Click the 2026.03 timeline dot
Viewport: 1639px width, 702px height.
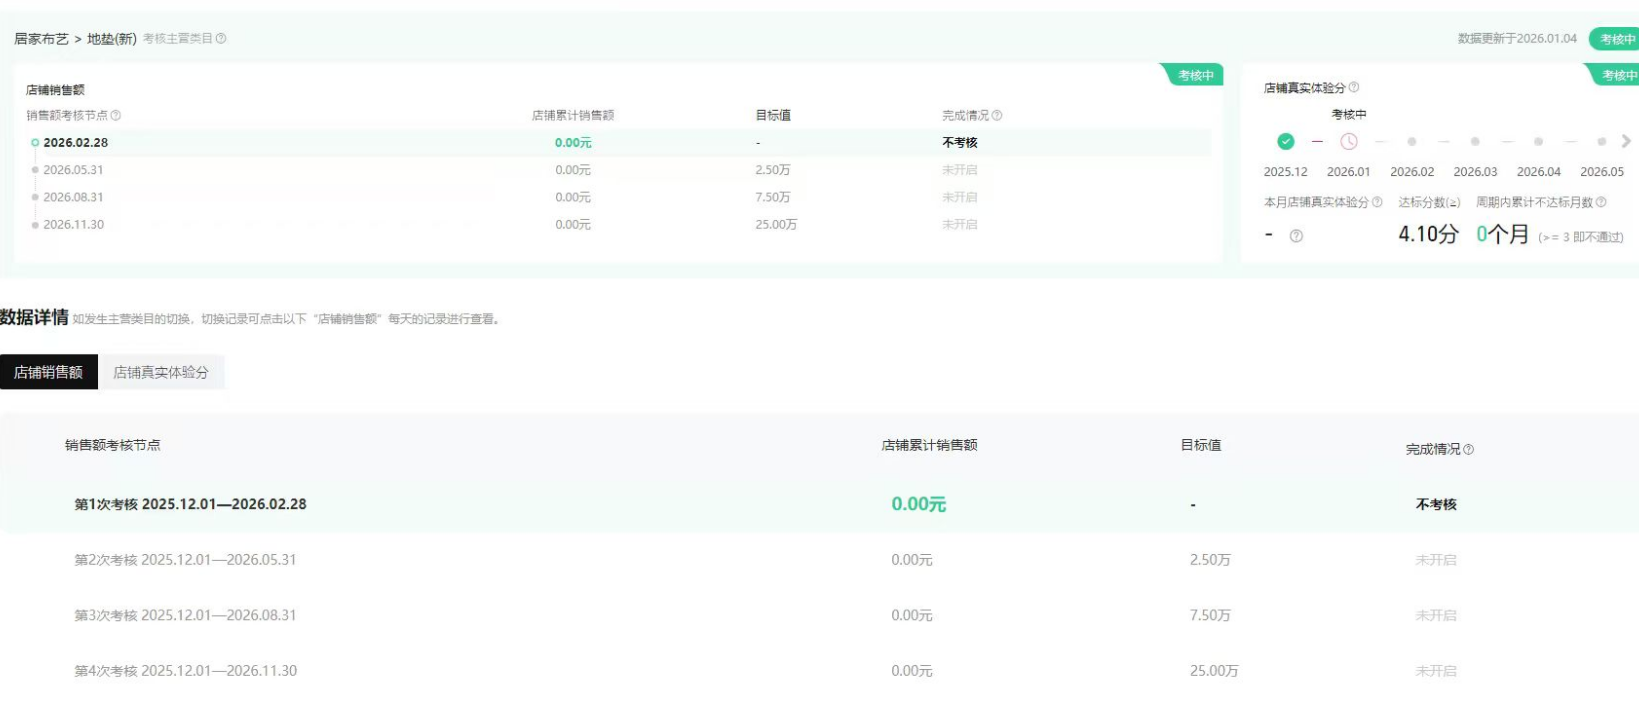pyautogui.click(x=1475, y=142)
